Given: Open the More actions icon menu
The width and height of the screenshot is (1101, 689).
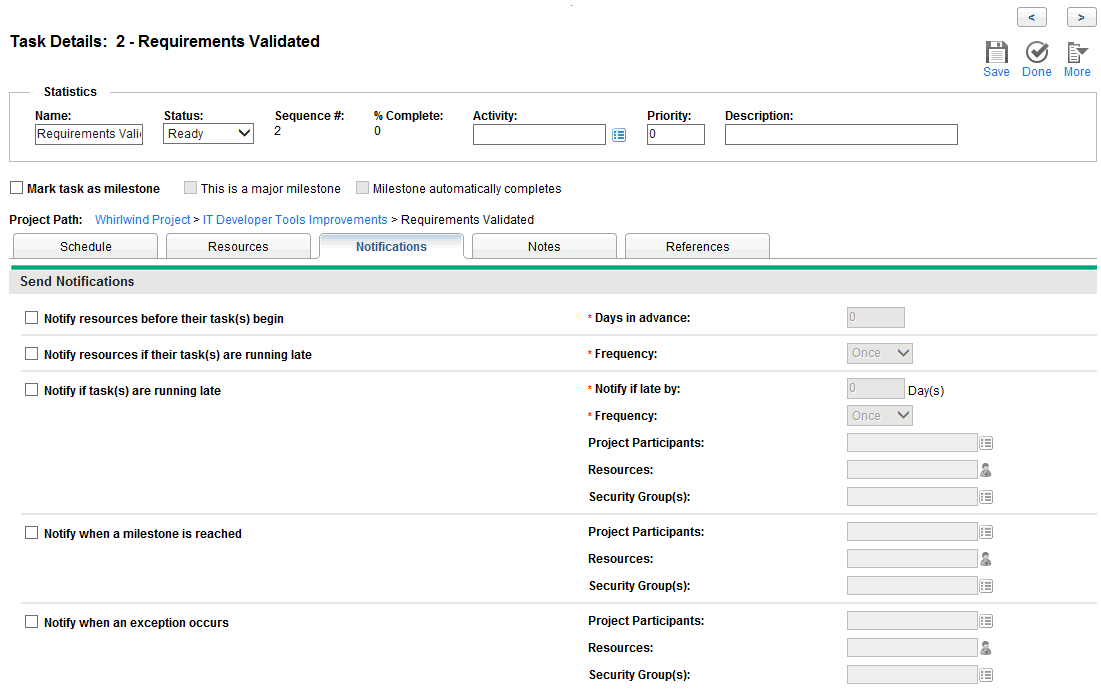Looking at the screenshot, I should click(1077, 54).
